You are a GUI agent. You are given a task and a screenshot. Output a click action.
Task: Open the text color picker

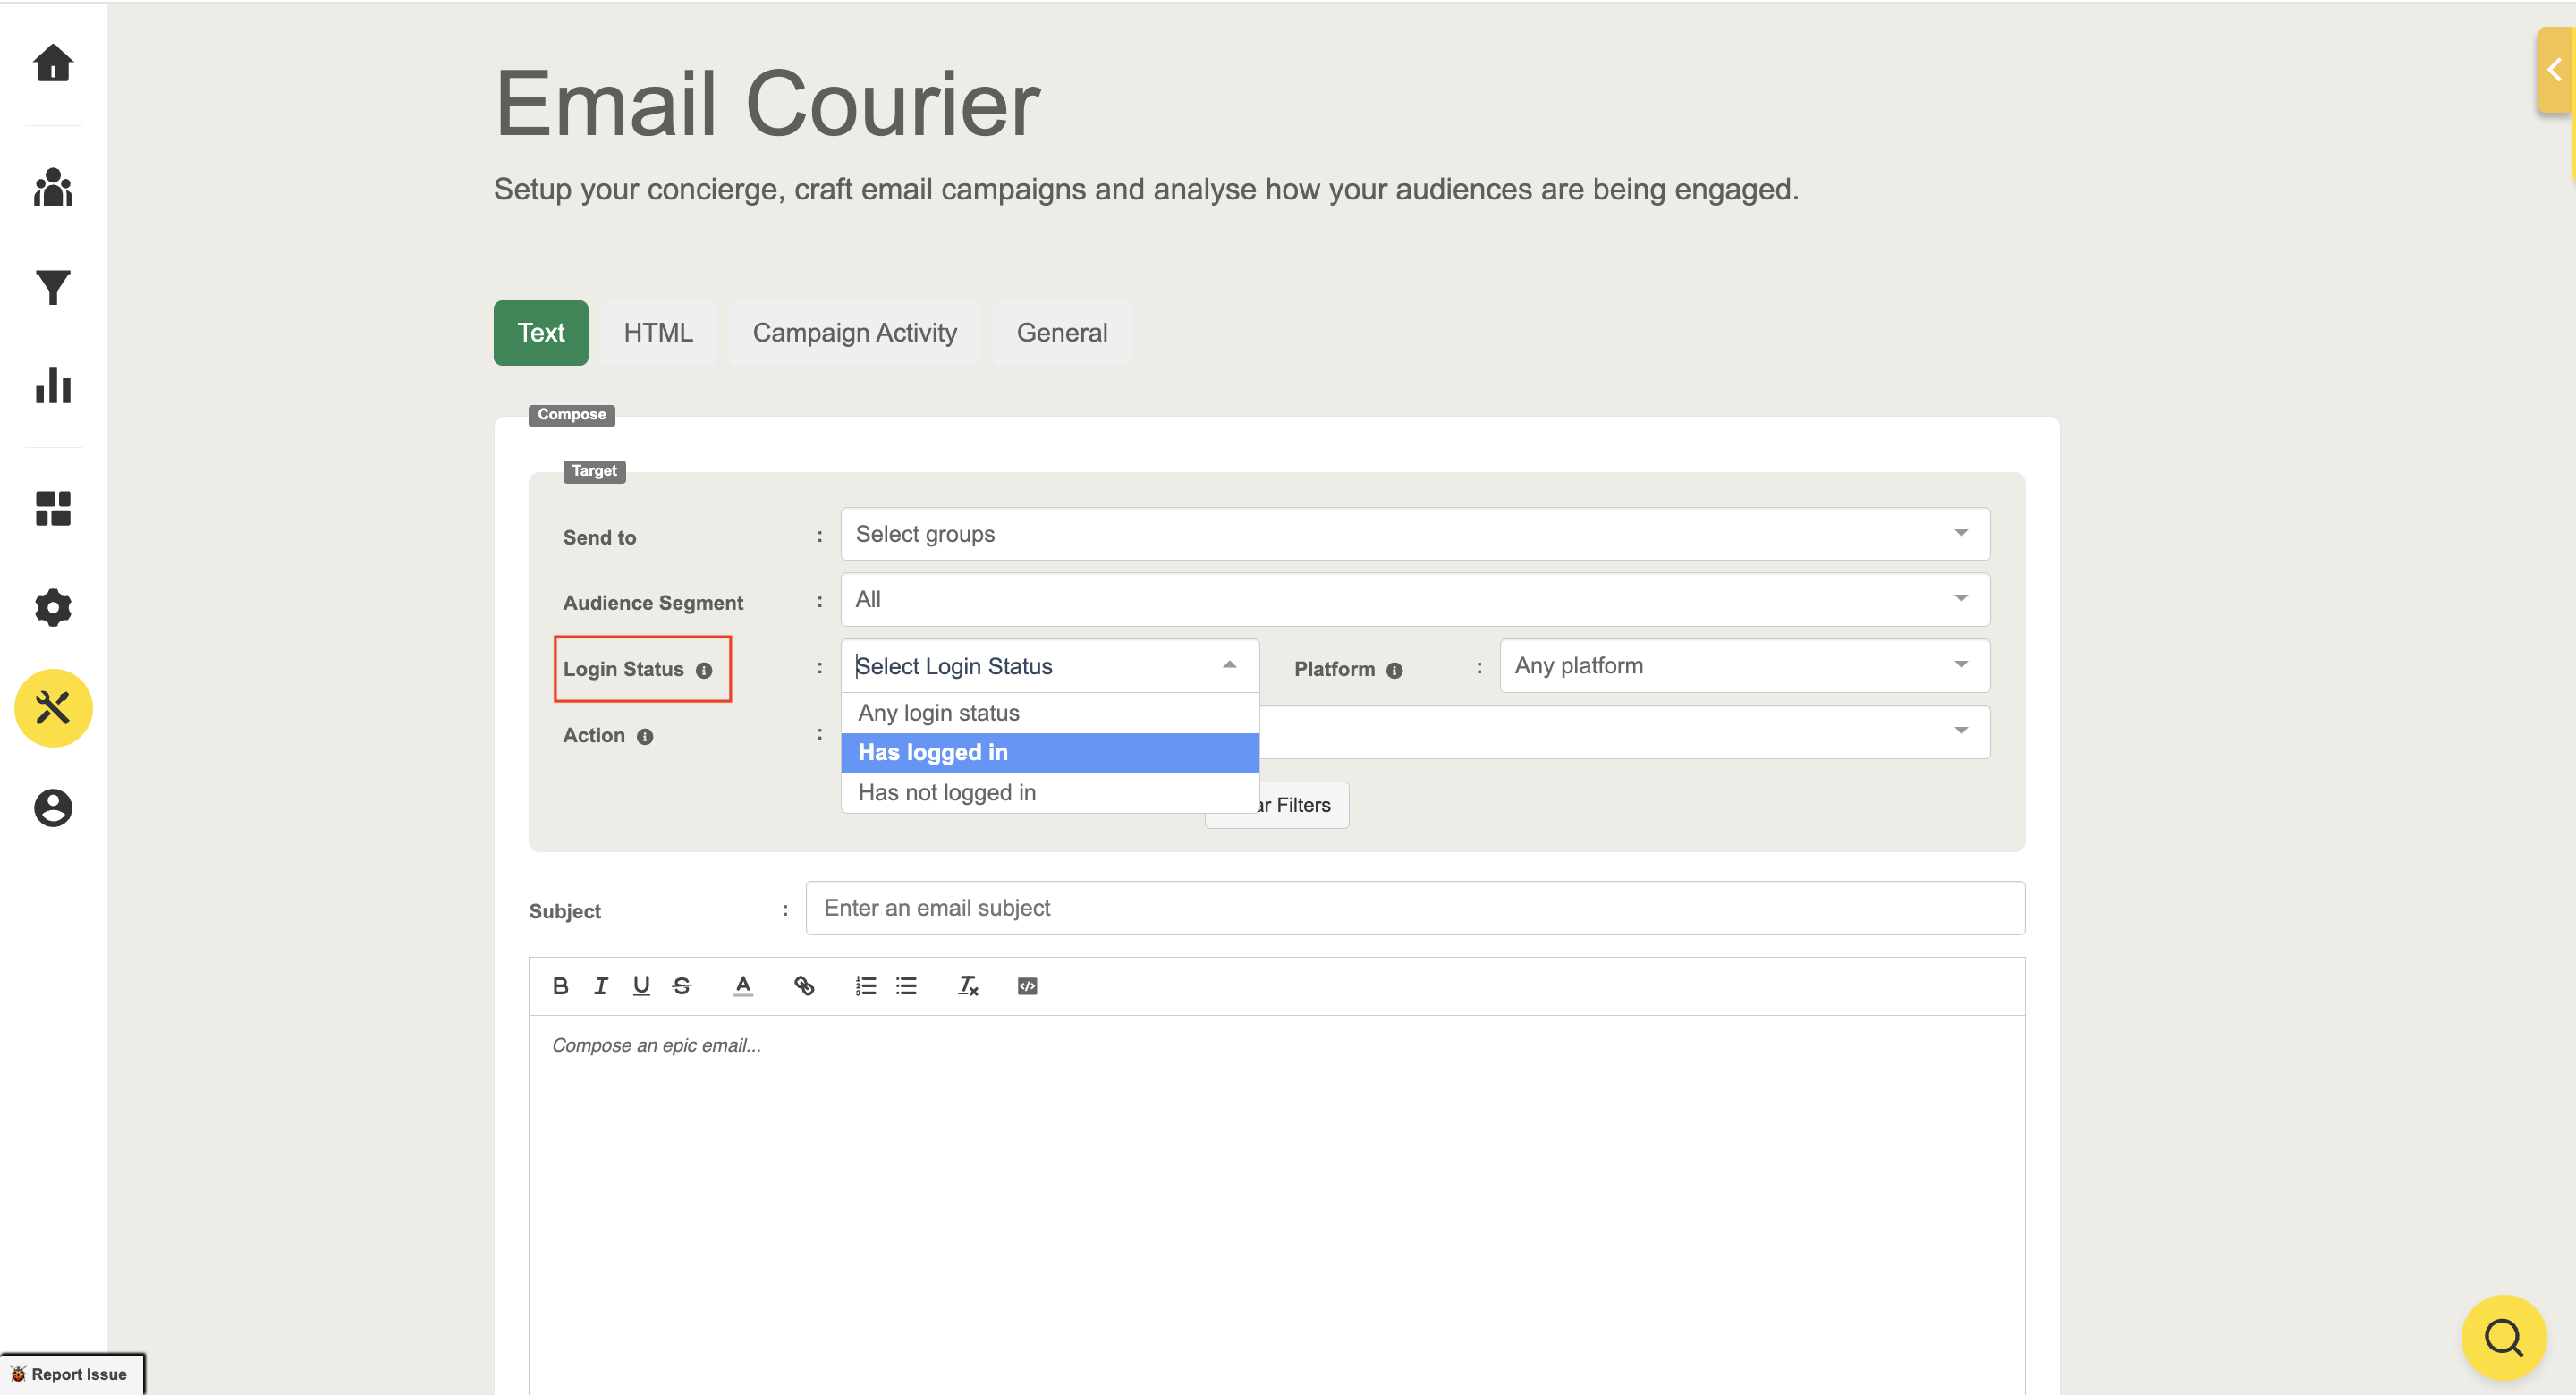[742, 986]
